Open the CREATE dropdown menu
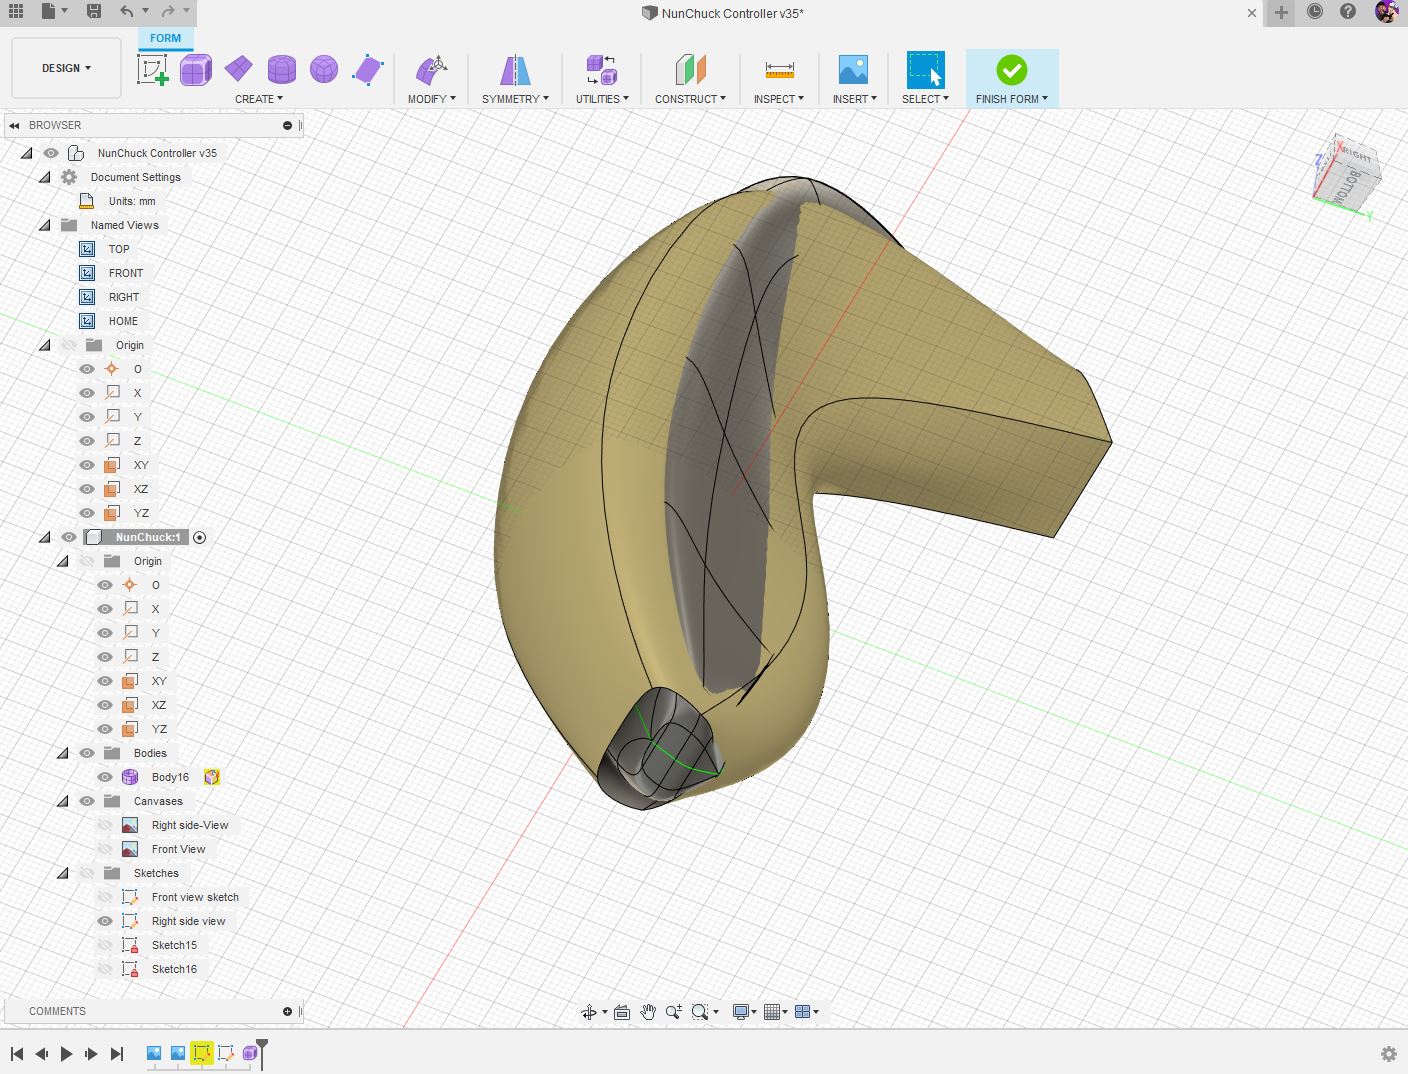This screenshot has height=1074, width=1408. pyautogui.click(x=259, y=99)
